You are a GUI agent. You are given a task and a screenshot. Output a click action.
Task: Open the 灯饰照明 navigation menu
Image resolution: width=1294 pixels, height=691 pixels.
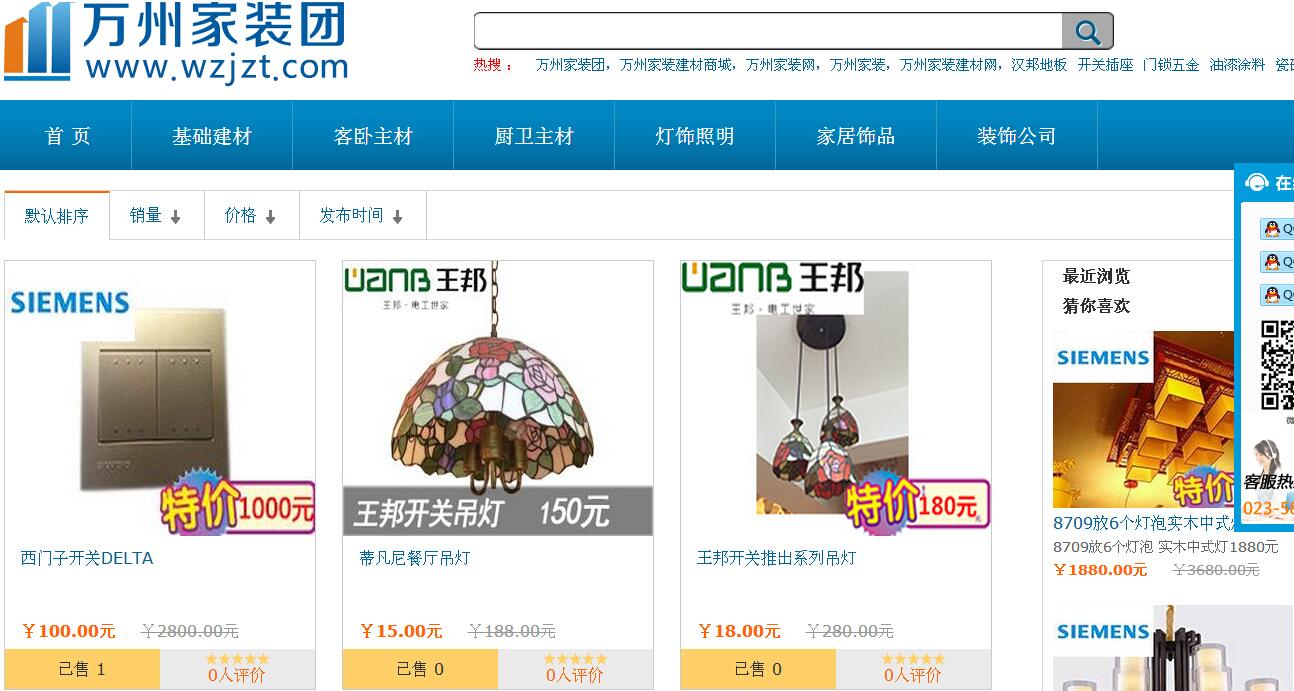click(x=695, y=136)
